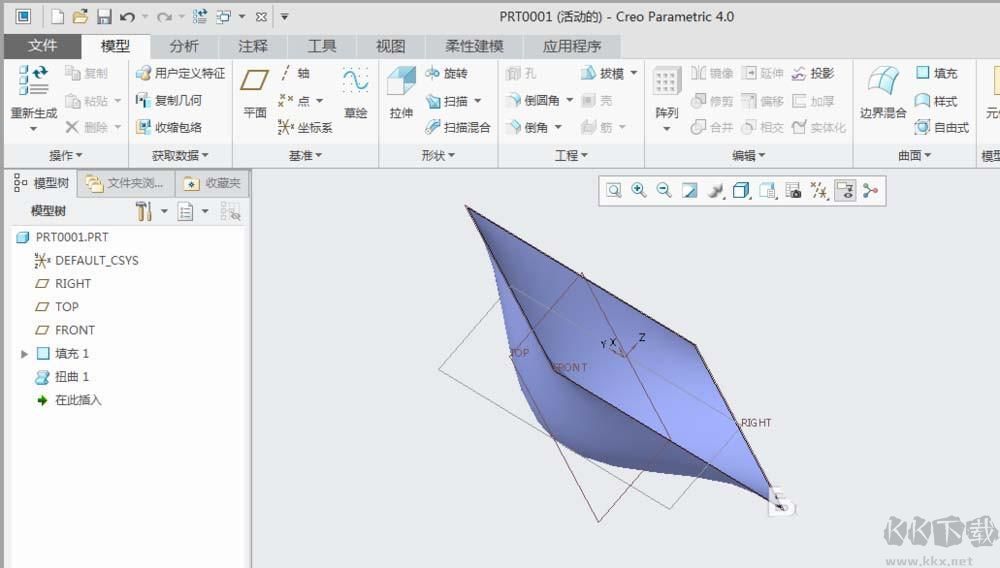Click Shrinkwrap button
Image resolution: width=1000 pixels, height=568 pixels.
pos(170,127)
